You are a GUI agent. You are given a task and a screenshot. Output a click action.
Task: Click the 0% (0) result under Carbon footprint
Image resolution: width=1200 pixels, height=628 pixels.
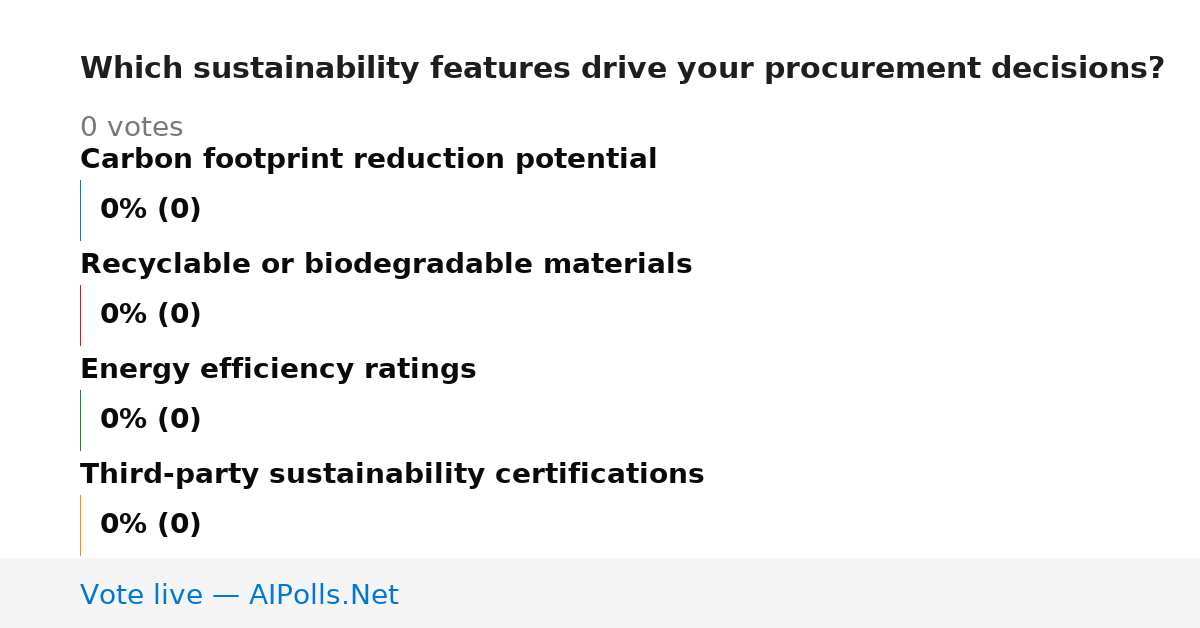(150, 210)
